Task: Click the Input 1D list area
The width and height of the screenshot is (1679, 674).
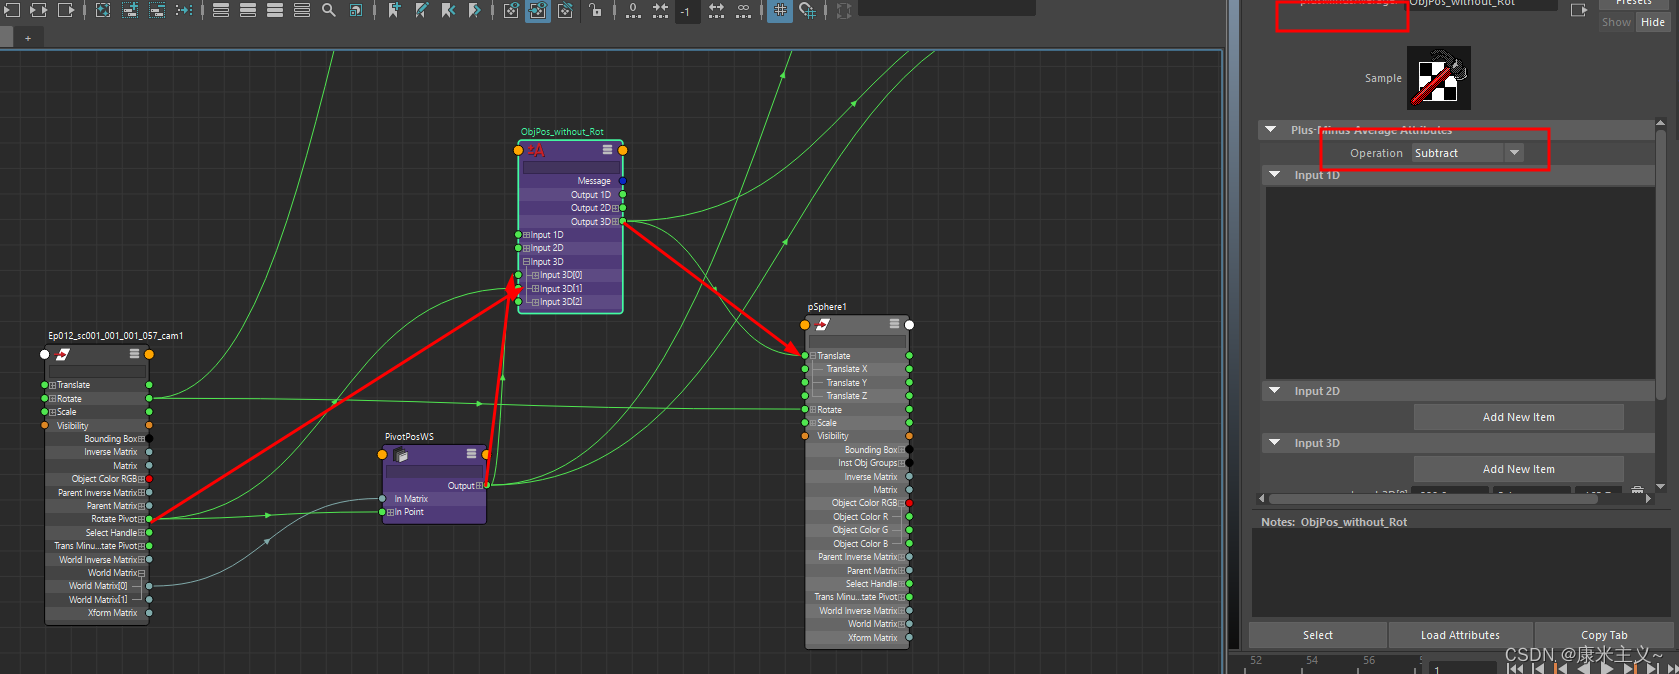Action: pos(1460,283)
